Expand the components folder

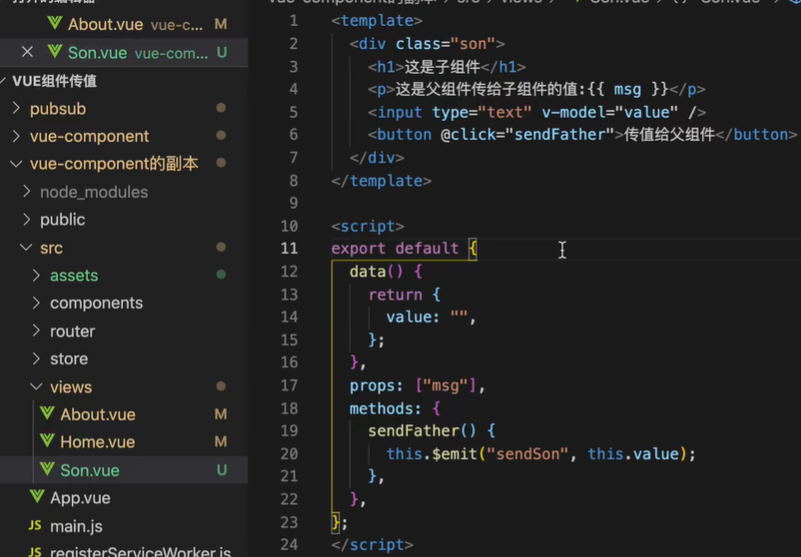tap(36, 303)
